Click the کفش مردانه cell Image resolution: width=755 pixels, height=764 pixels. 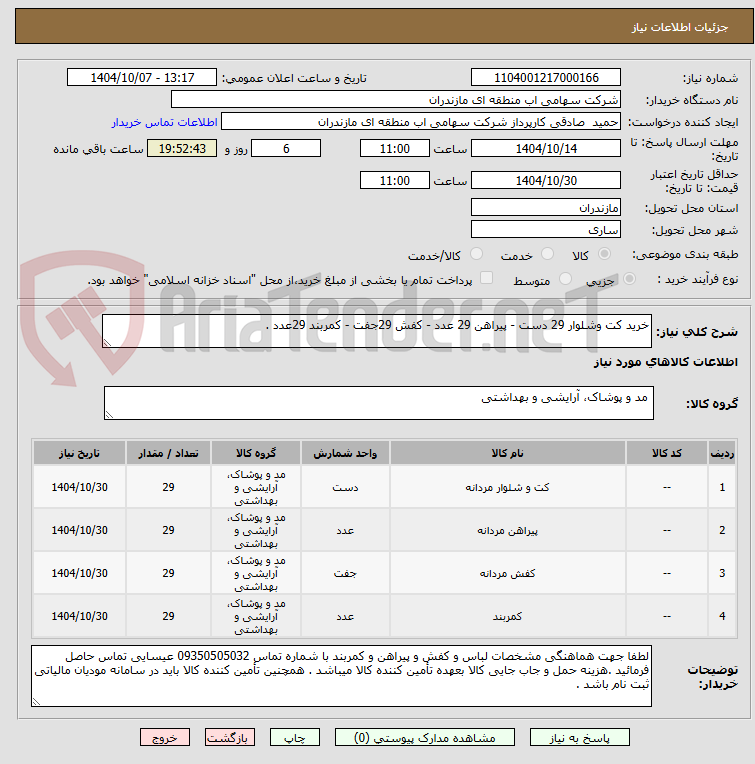[508, 573]
